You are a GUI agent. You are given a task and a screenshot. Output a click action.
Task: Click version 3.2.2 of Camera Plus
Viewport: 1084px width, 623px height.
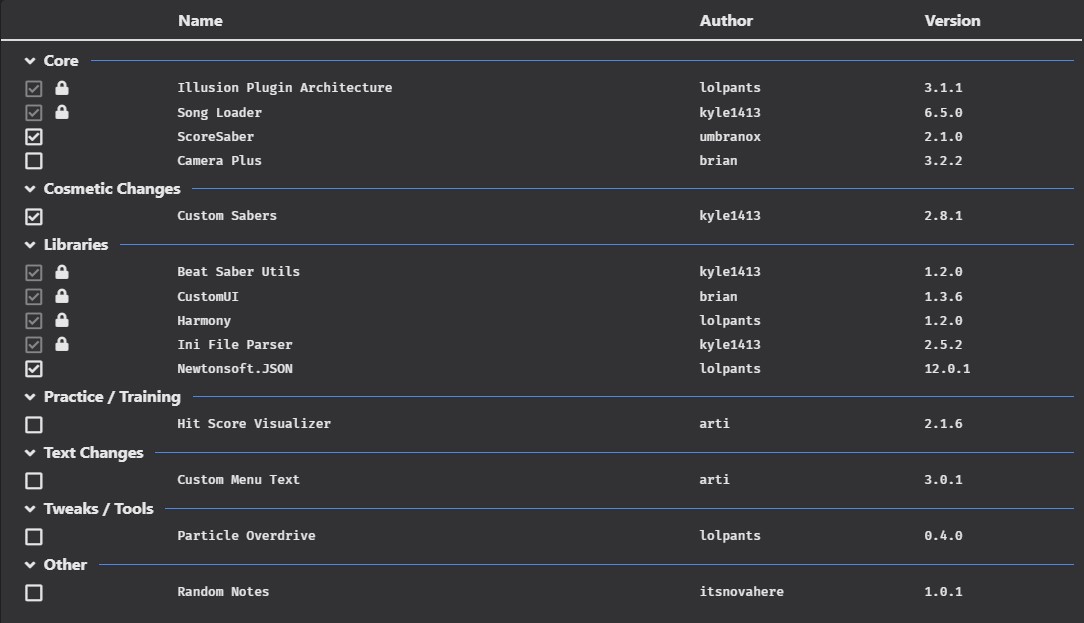[943, 160]
